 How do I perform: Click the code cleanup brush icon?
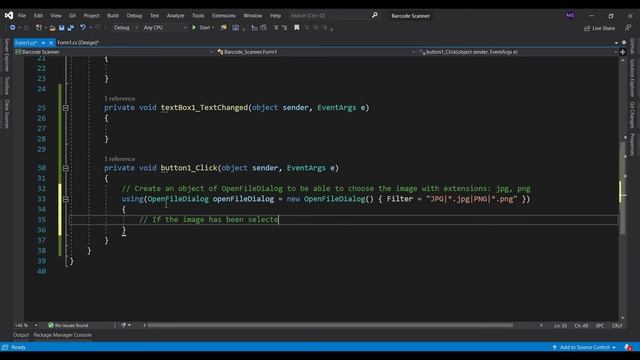(x=124, y=325)
